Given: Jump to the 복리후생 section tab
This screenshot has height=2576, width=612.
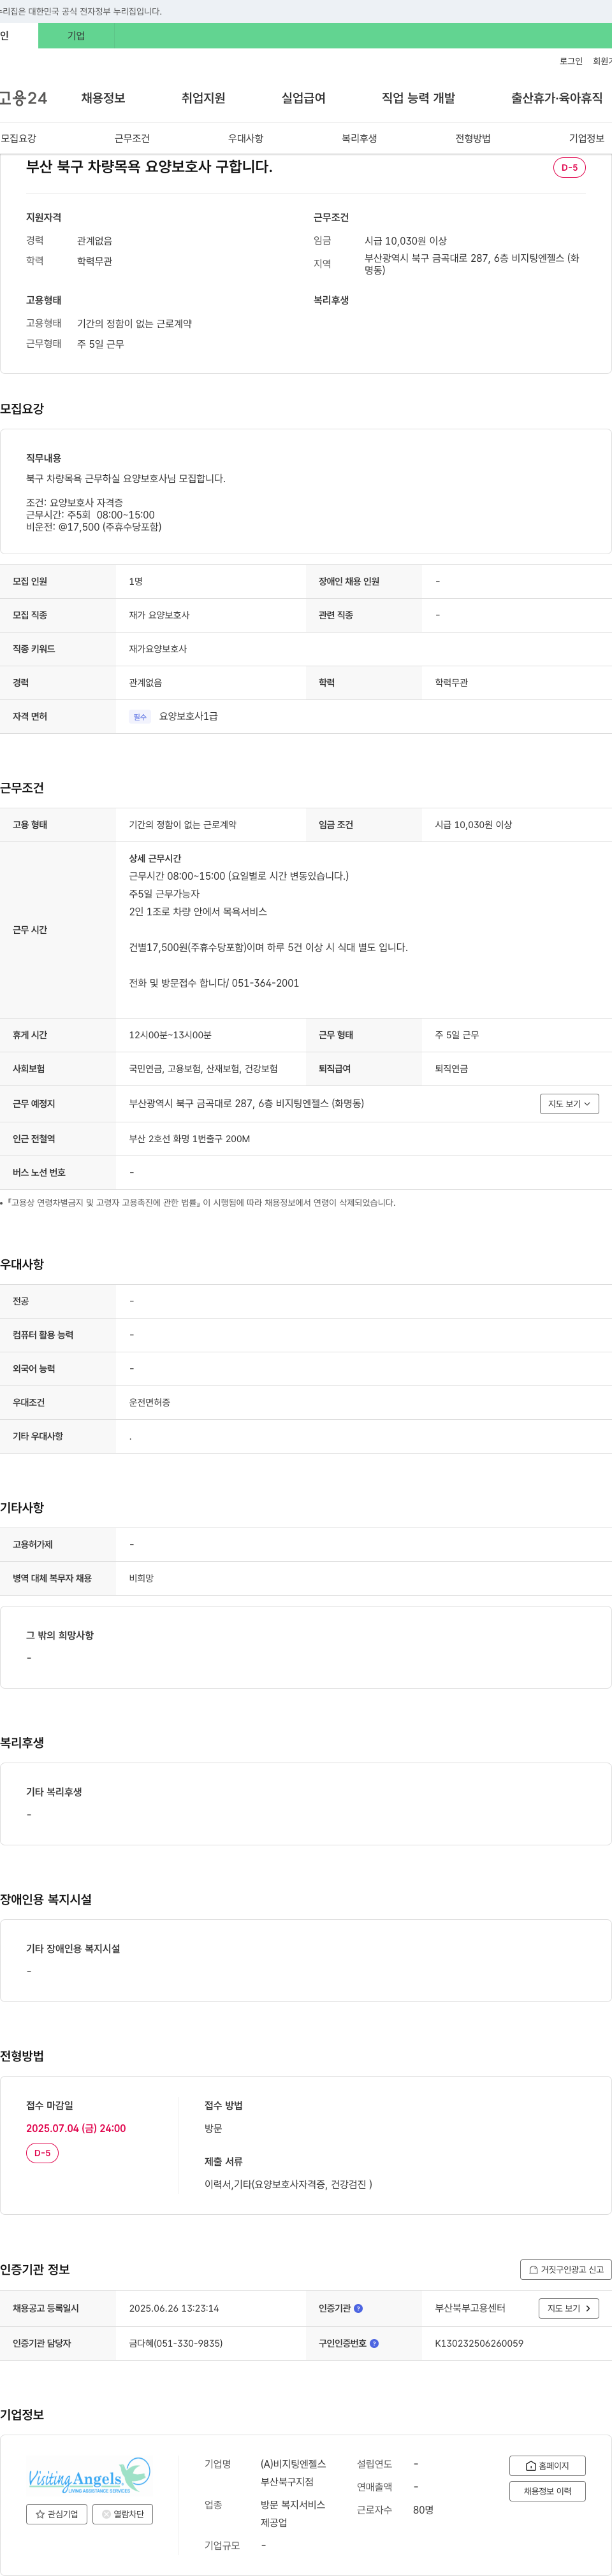Looking at the screenshot, I should [359, 139].
